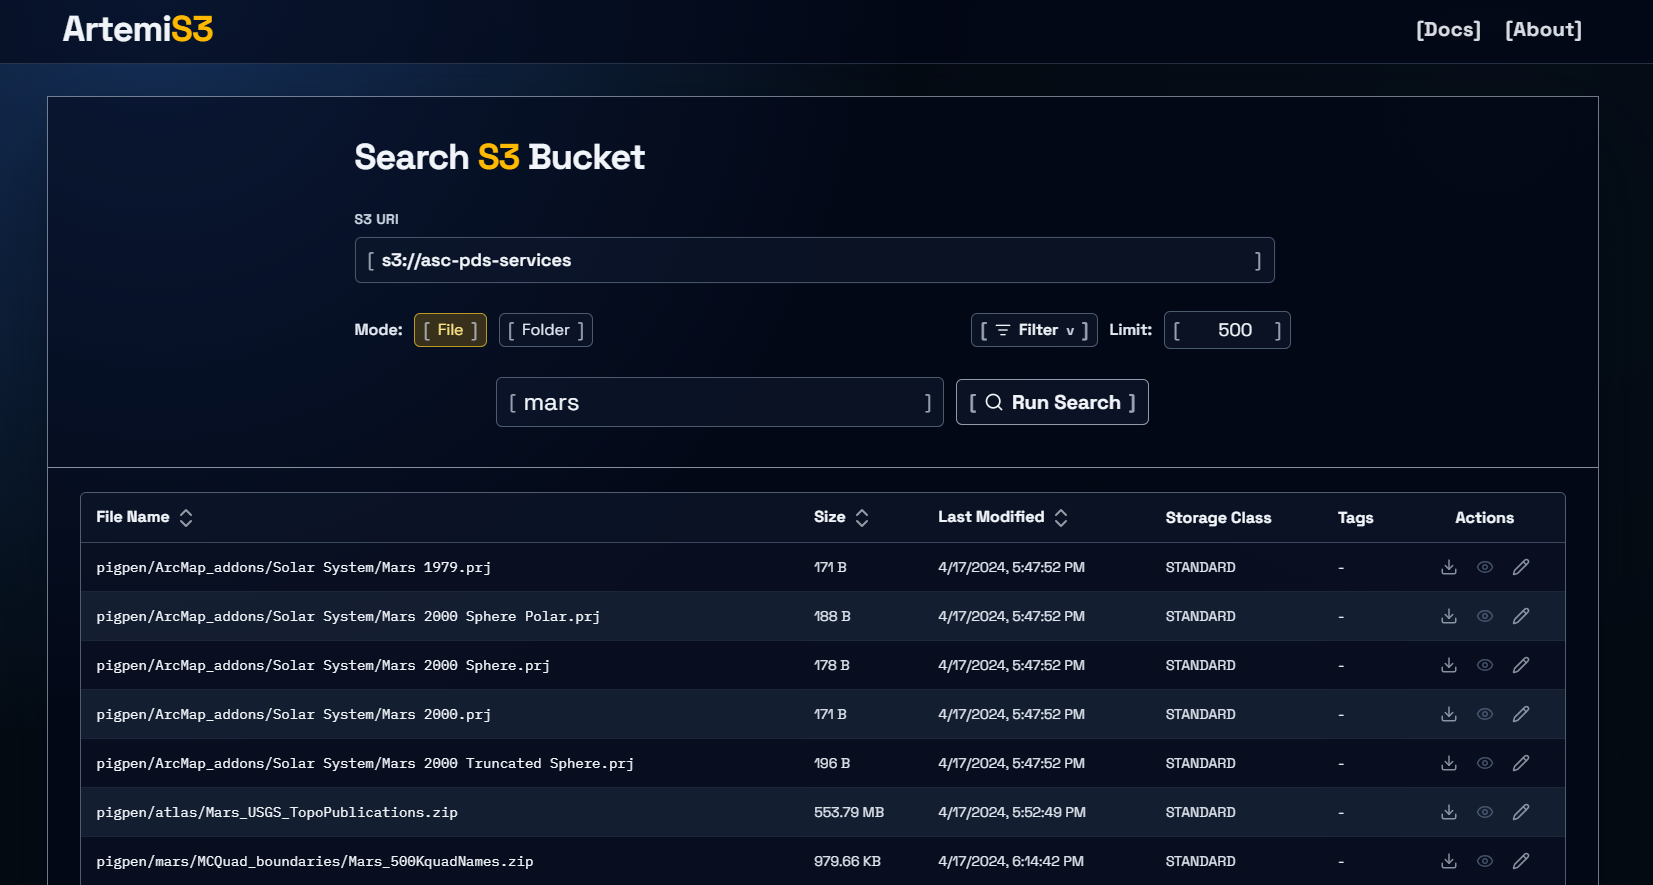Select File search mode
Image resolution: width=1653 pixels, height=885 pixels.
450,330
